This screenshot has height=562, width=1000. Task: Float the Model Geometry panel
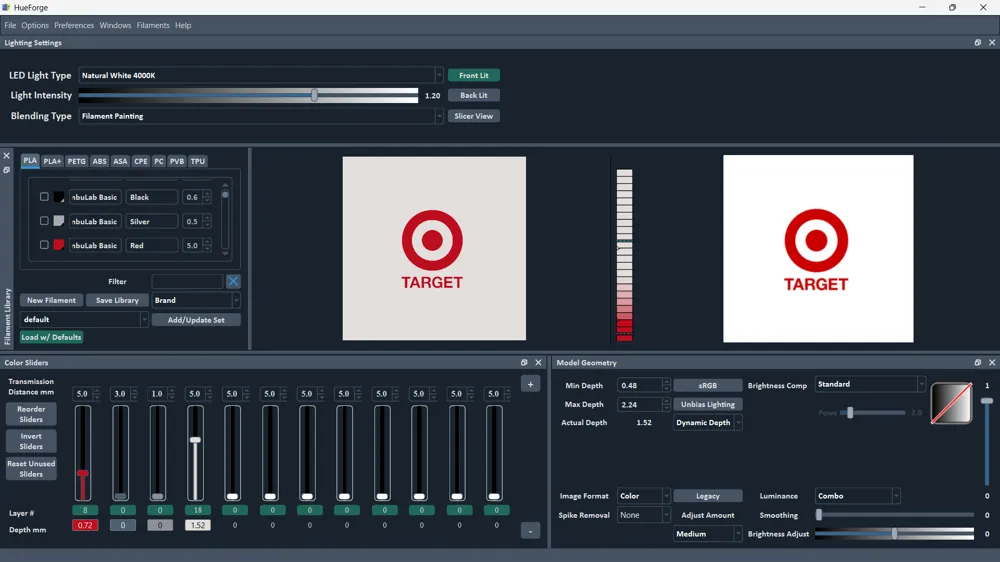(978, 362)
